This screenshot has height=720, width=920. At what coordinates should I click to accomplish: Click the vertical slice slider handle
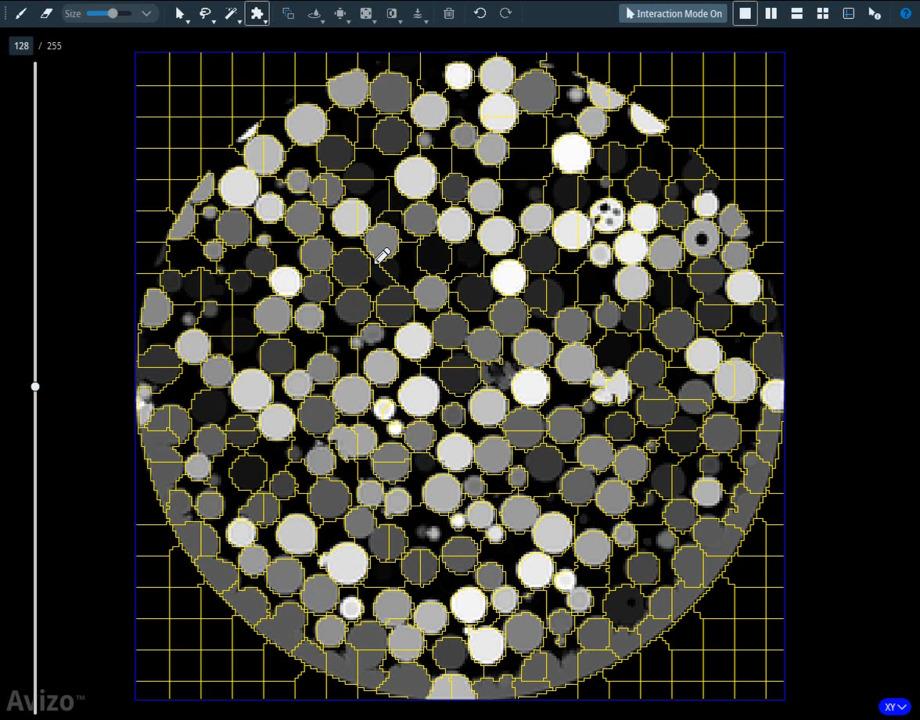point(35,386)
